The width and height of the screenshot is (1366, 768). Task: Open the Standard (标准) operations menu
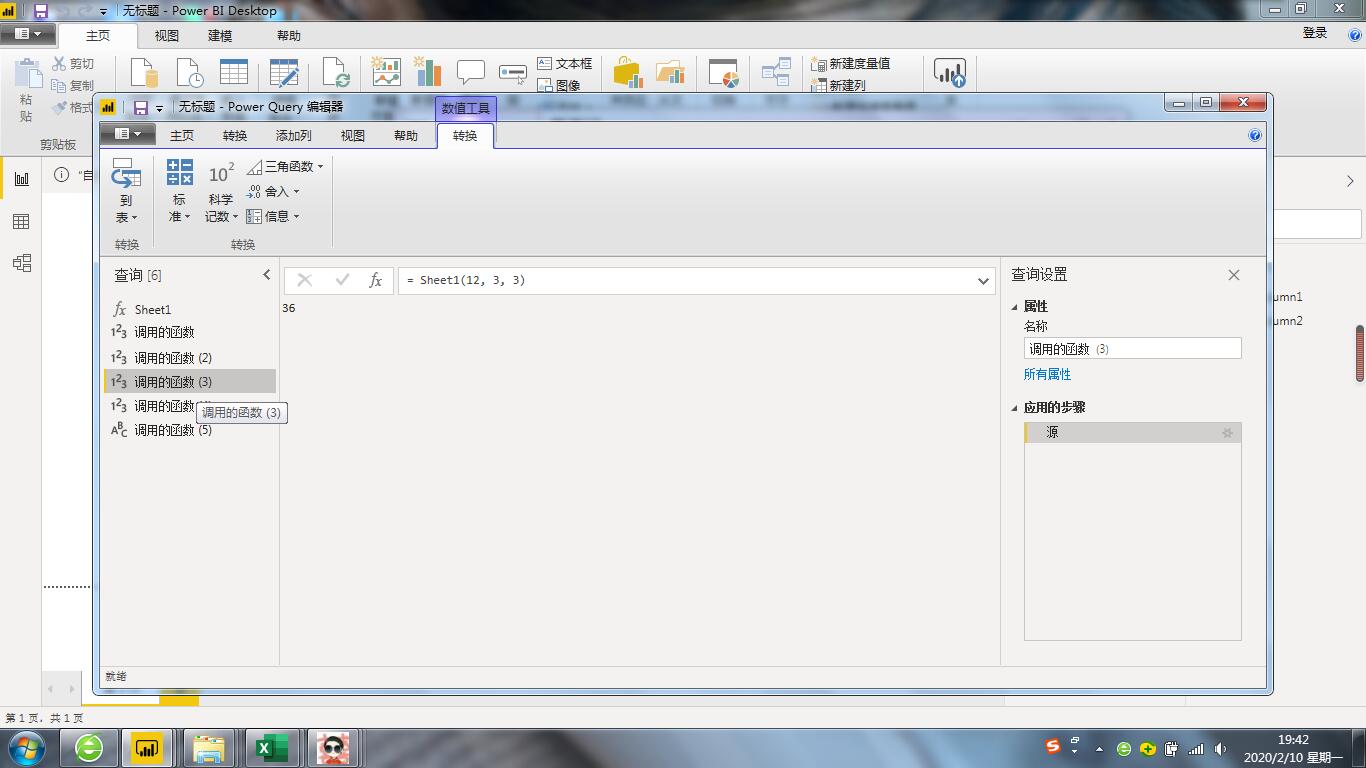(180, 191)
